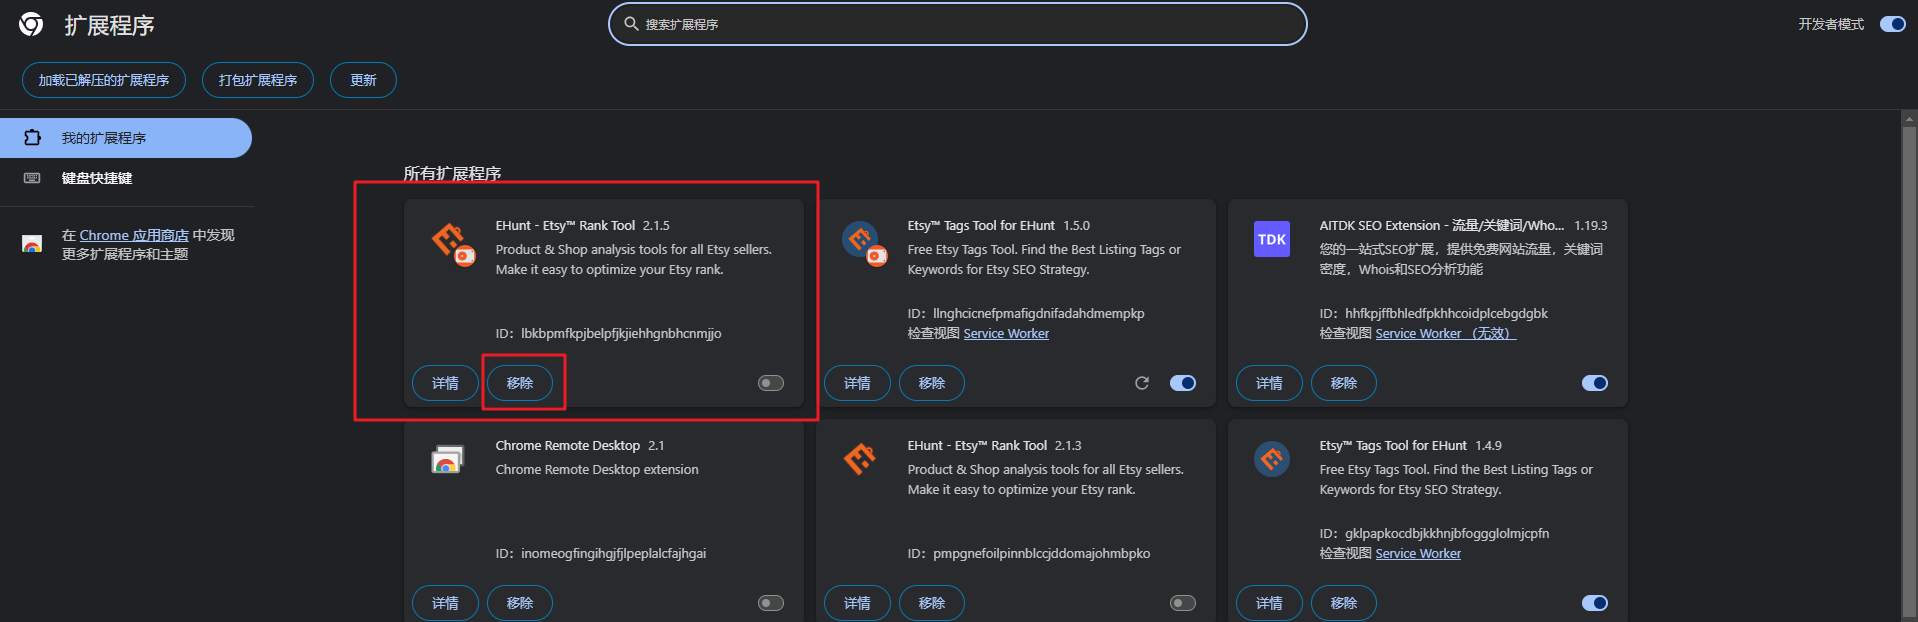Remove the EHunt Rank Tool 2.1.5 extension

(x=520, y=383)
